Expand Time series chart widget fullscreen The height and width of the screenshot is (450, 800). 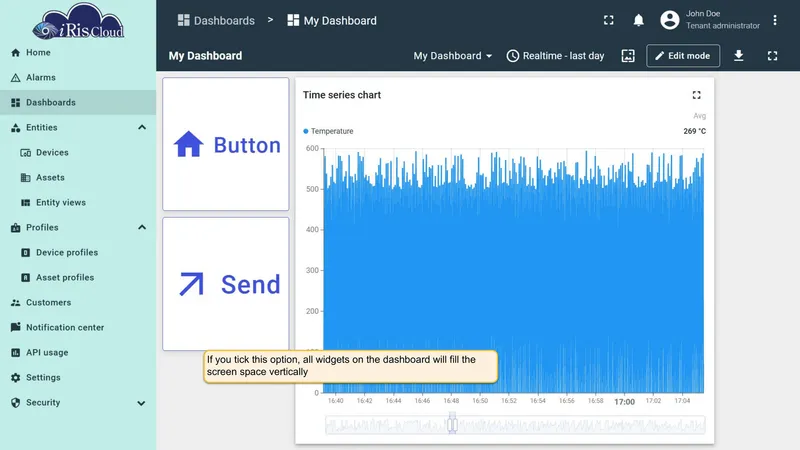tap(696, 95)
